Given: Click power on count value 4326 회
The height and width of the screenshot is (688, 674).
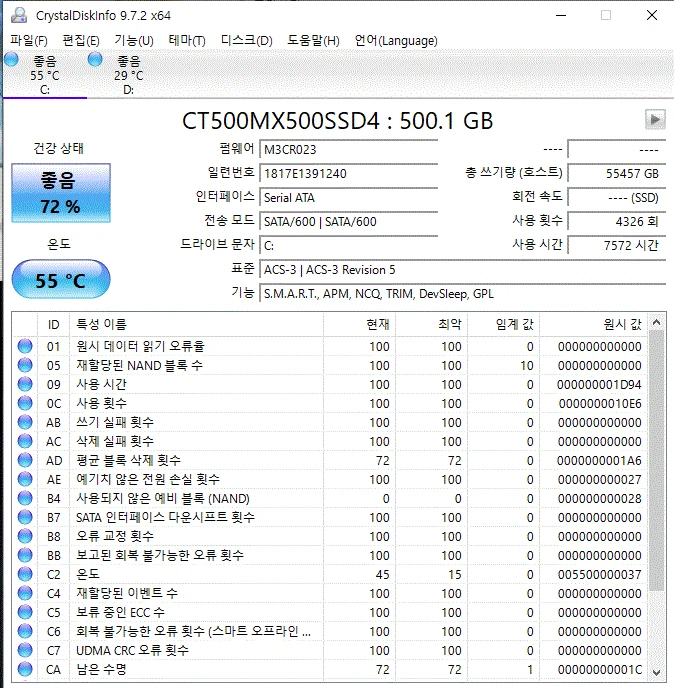Looking at the screenshot, I should [x=617, y=222].
